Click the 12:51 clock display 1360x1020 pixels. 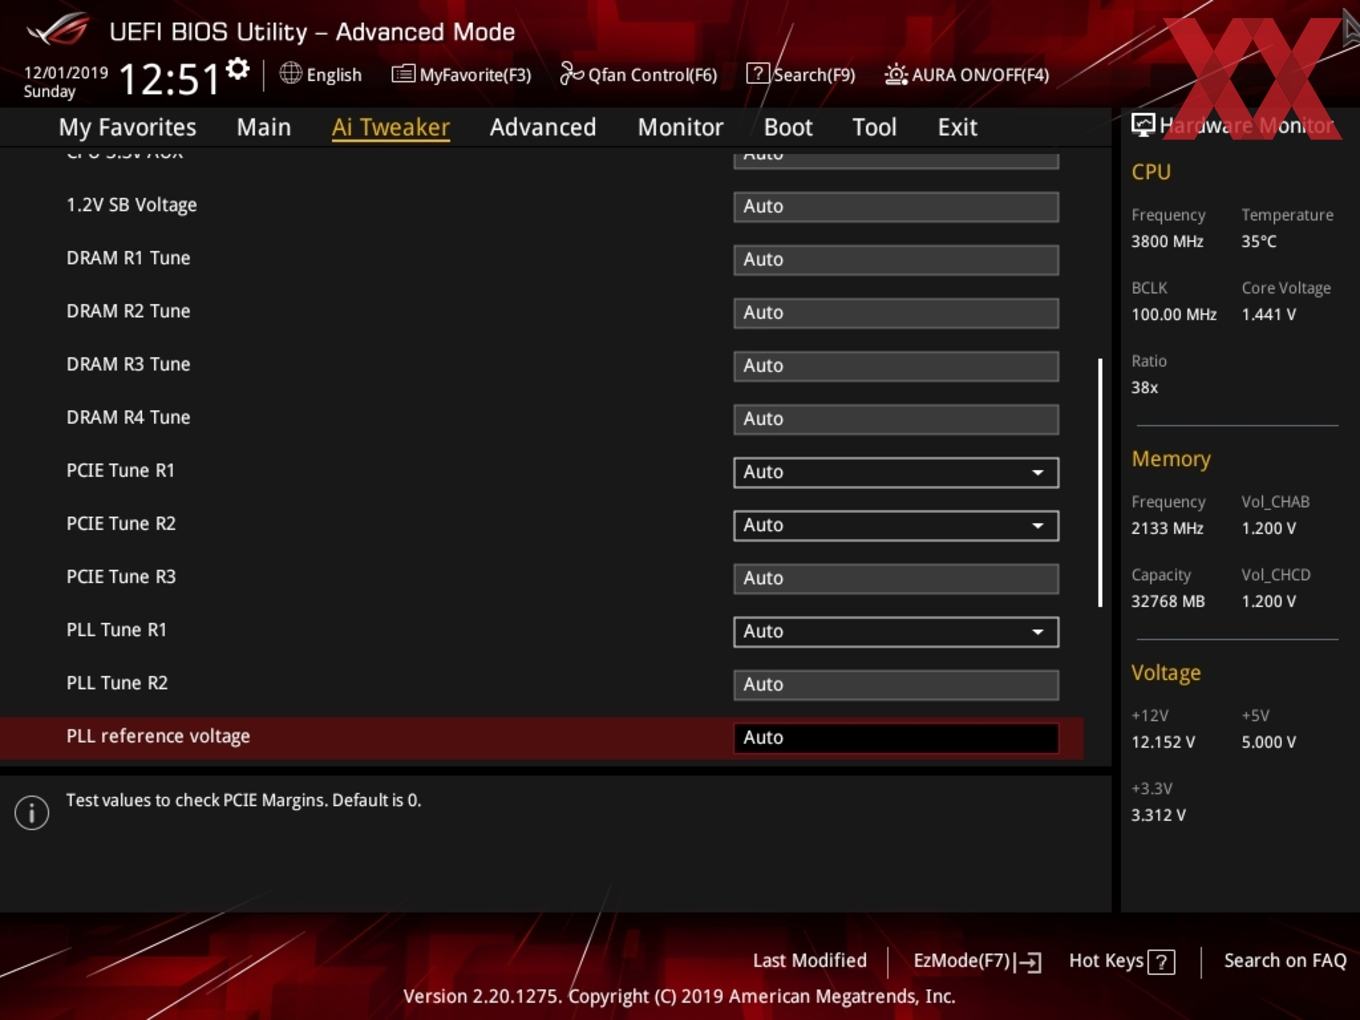click(169, 78)
